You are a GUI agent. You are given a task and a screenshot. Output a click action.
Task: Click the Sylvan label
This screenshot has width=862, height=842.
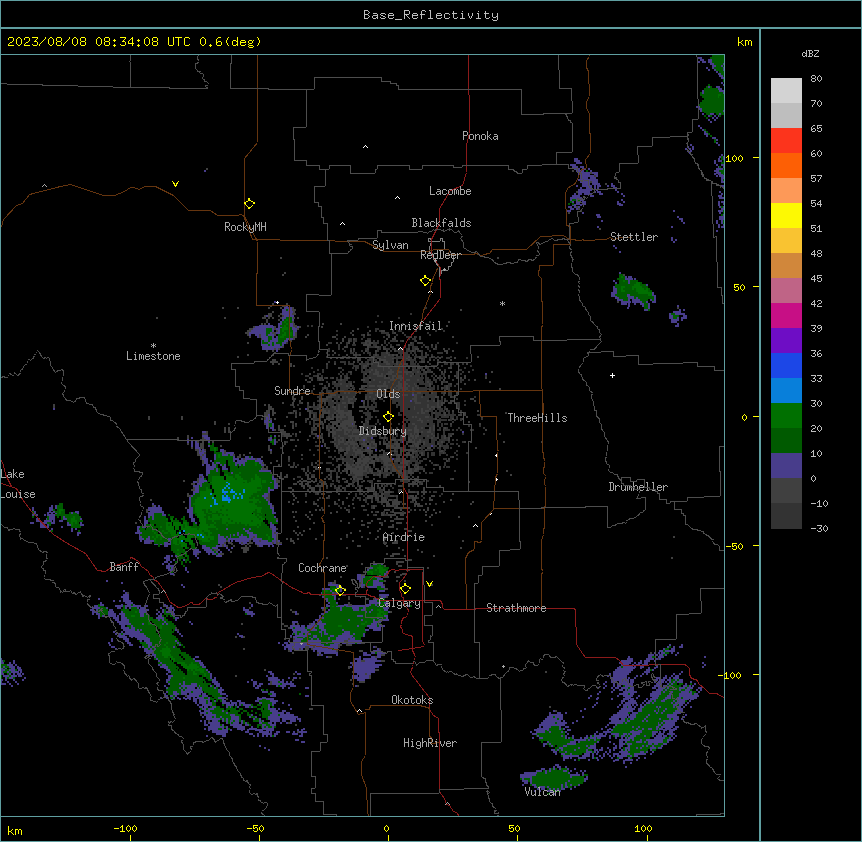coord(390,245)
